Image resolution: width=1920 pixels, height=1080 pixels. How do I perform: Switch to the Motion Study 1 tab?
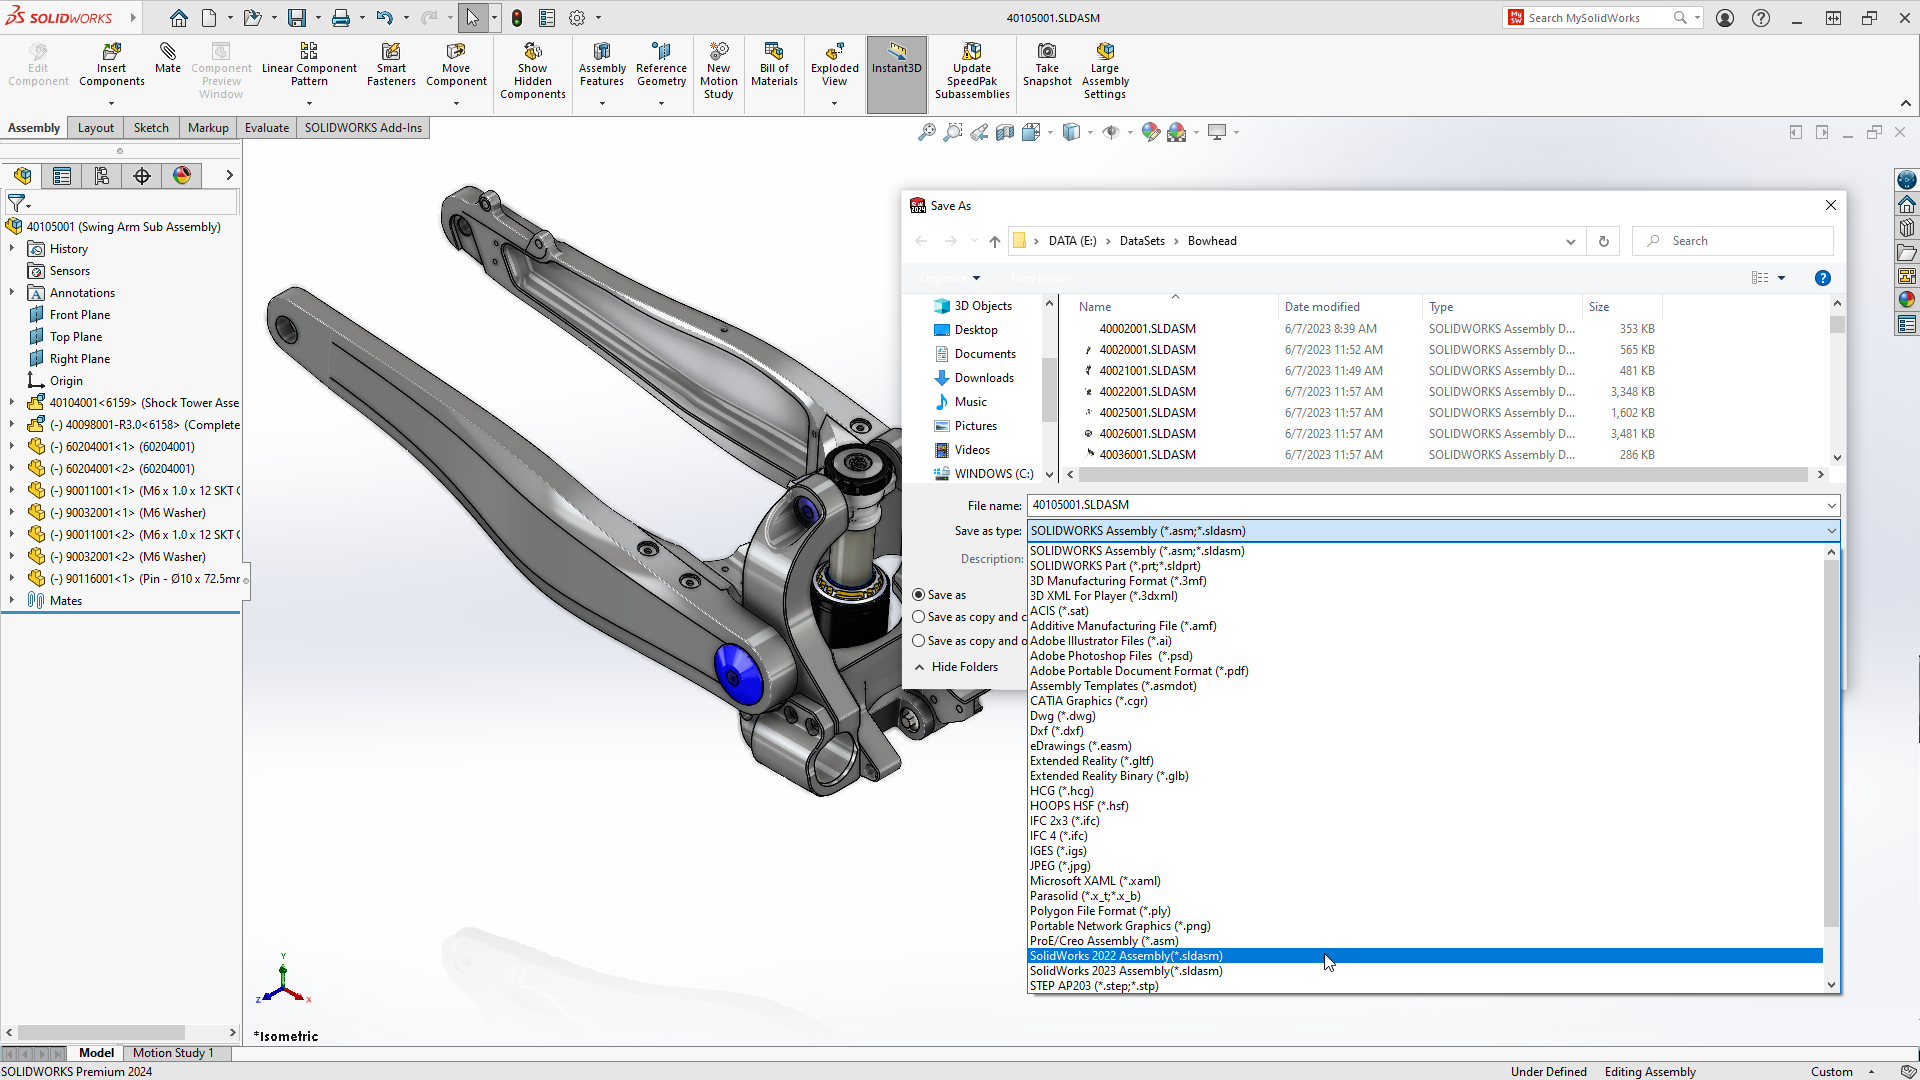pyautogui.click(x=173, y=1052)
